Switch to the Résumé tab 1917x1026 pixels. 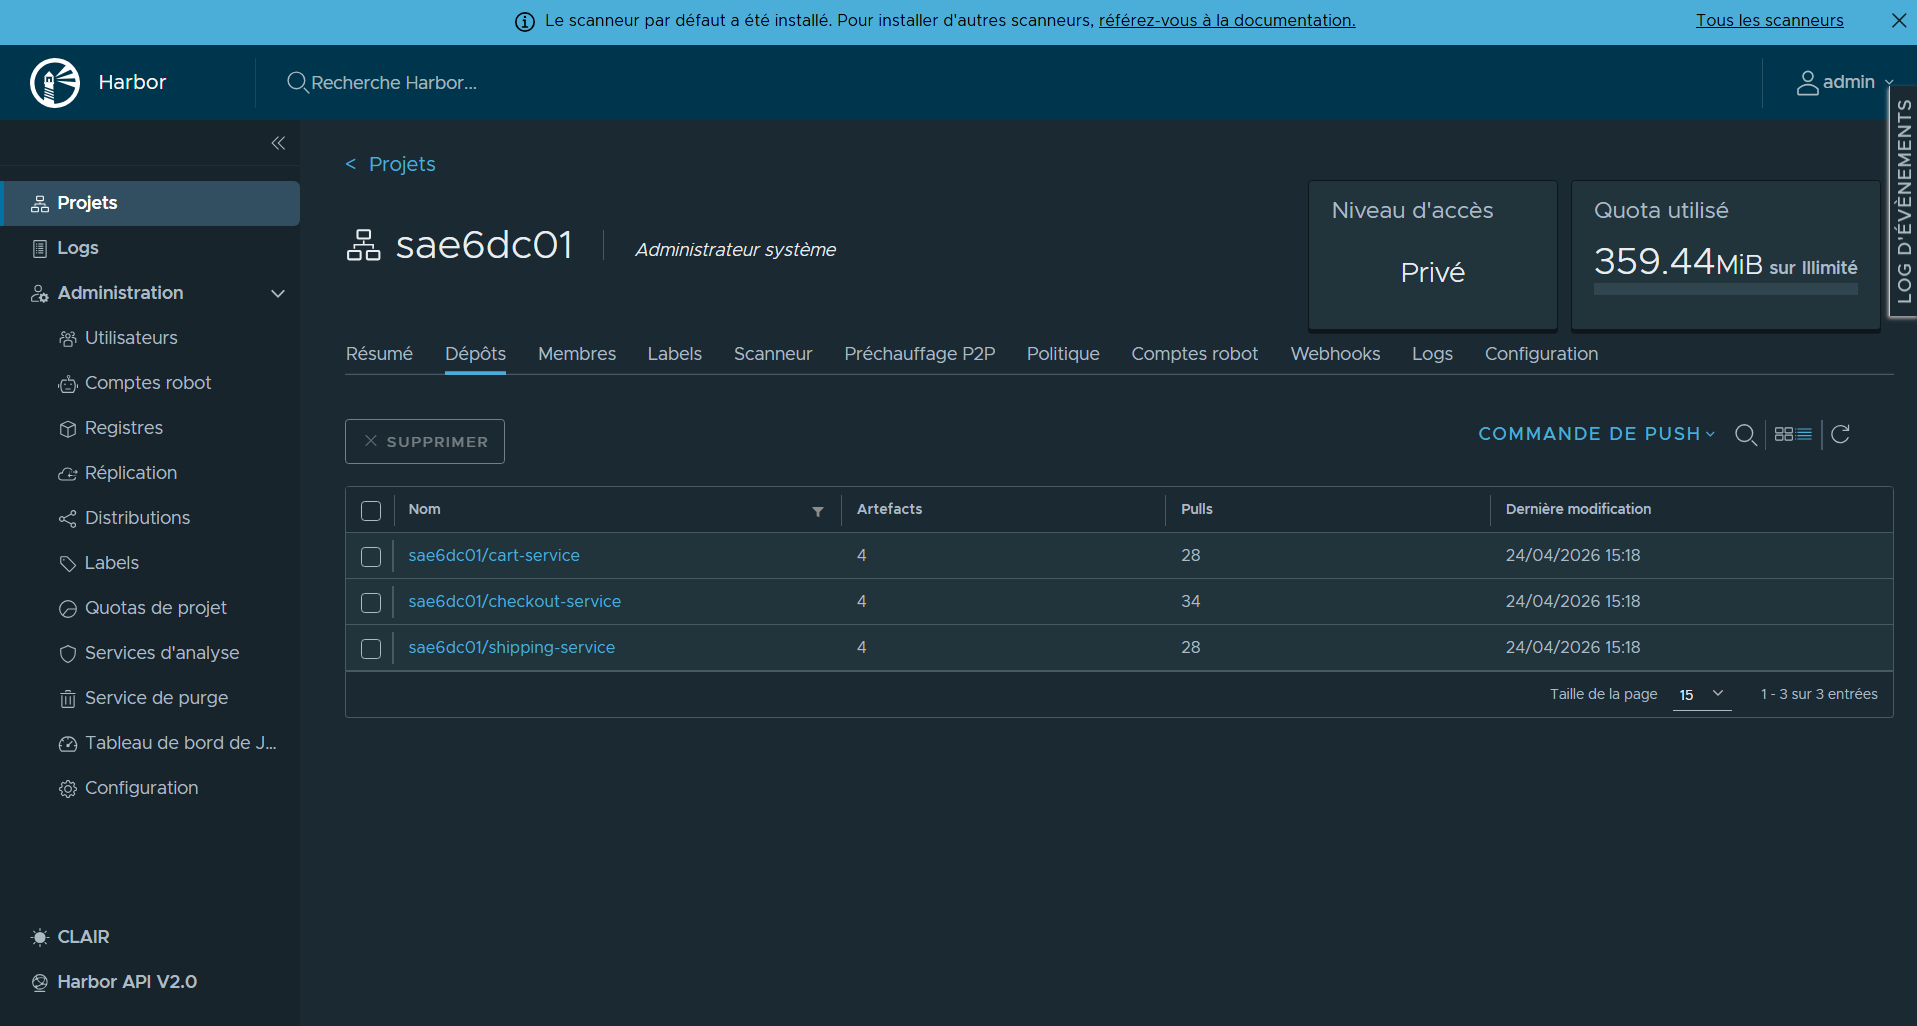click(379, 354)
